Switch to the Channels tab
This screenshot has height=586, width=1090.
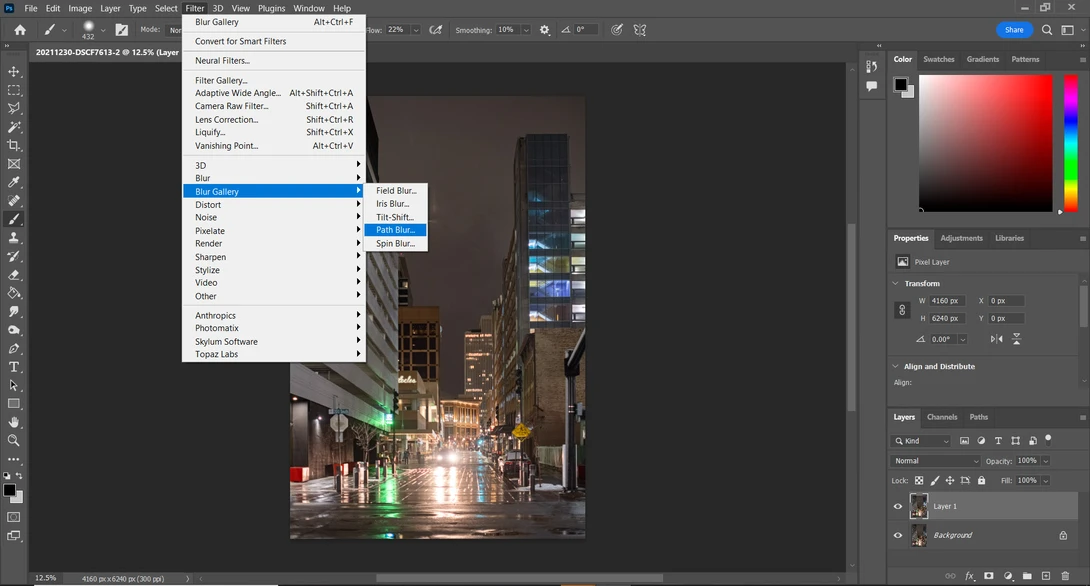(x=942, y=417)
